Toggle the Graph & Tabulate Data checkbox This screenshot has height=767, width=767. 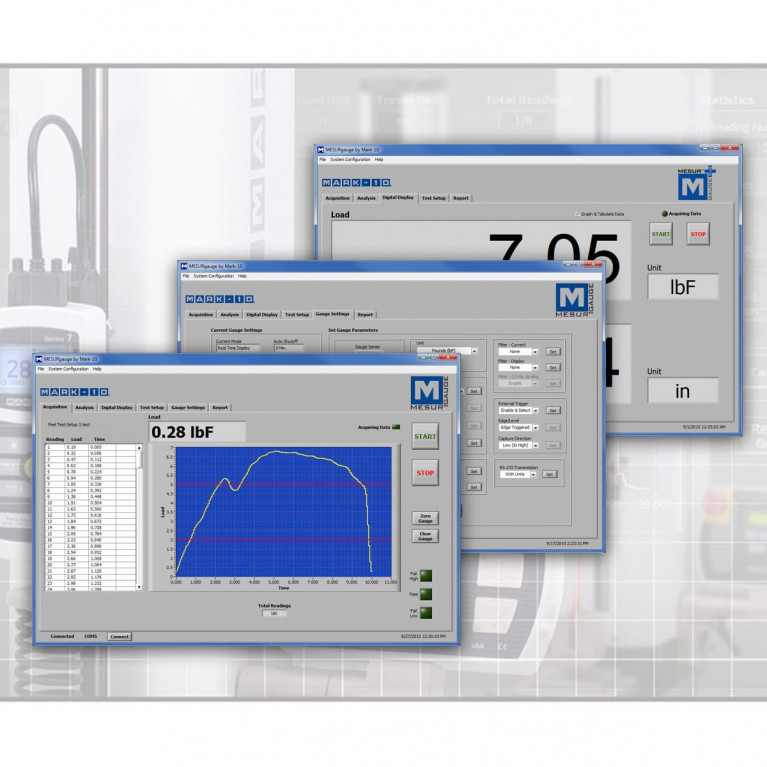577,214
